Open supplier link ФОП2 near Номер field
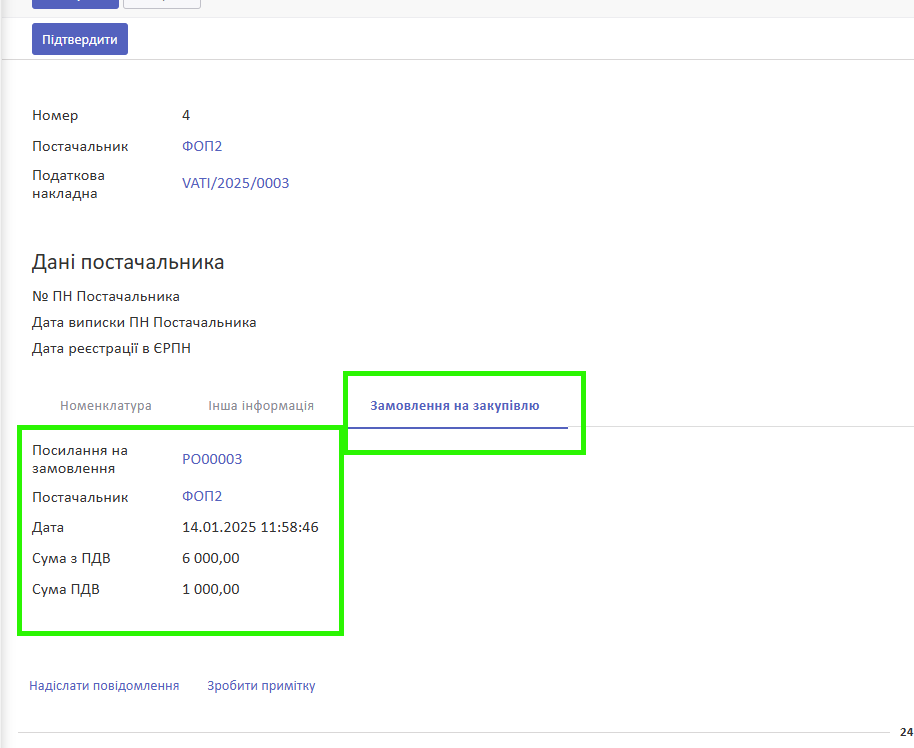The width and height of the screenshot is (914, 748). point(202,146)
